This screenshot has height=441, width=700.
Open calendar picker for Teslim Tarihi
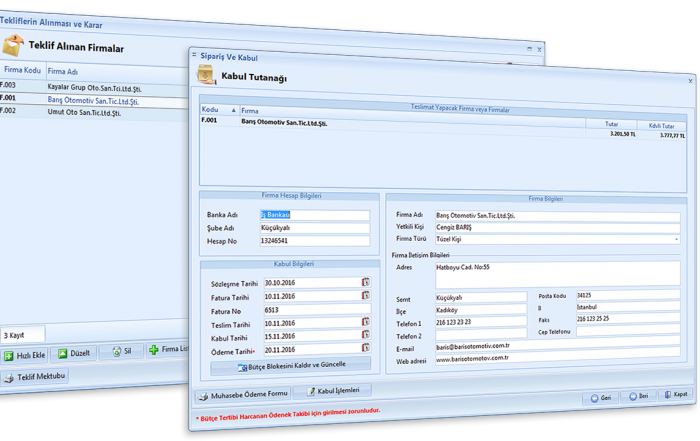click(x=366, y=324)
